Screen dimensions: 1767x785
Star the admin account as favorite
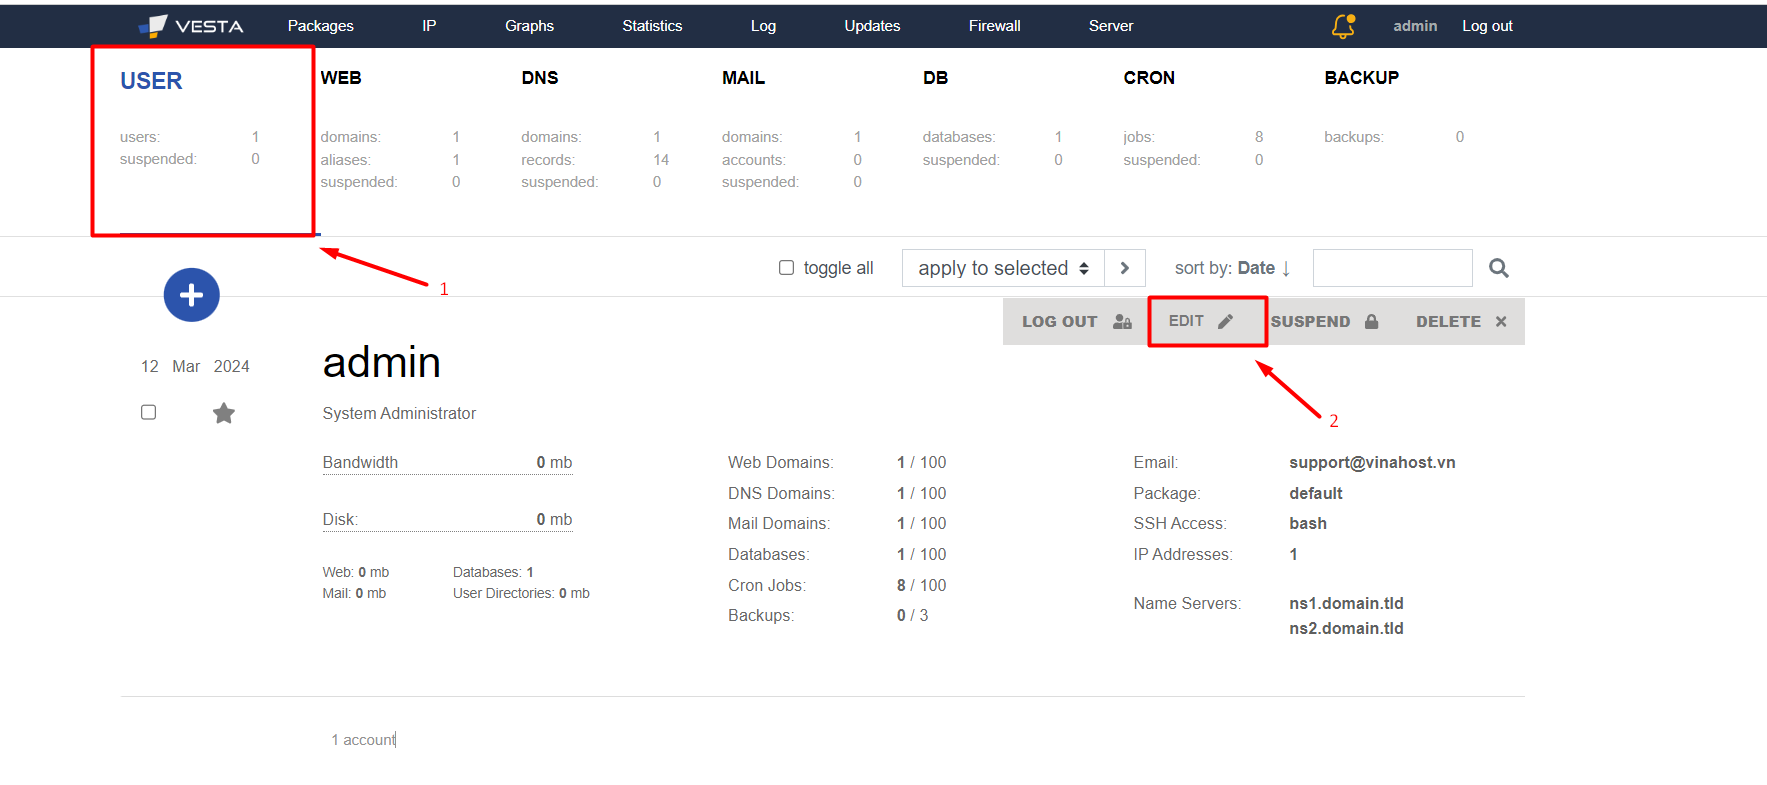(224, 413)
